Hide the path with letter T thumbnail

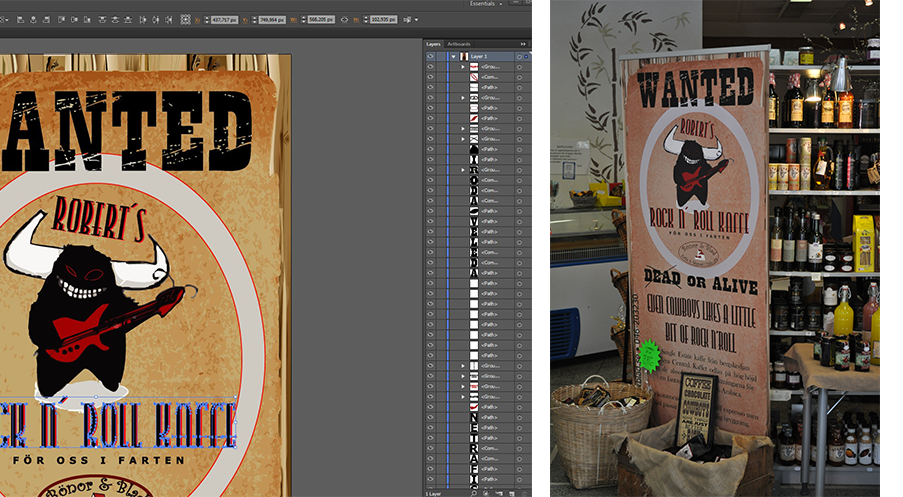430,438
